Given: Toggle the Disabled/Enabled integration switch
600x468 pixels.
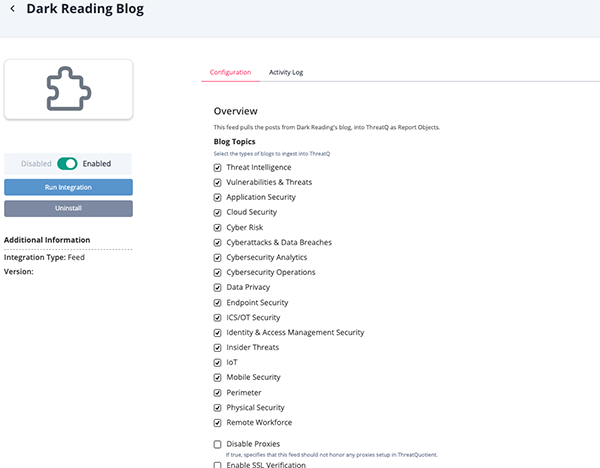Looking at the screenshot, I should 67,164.
